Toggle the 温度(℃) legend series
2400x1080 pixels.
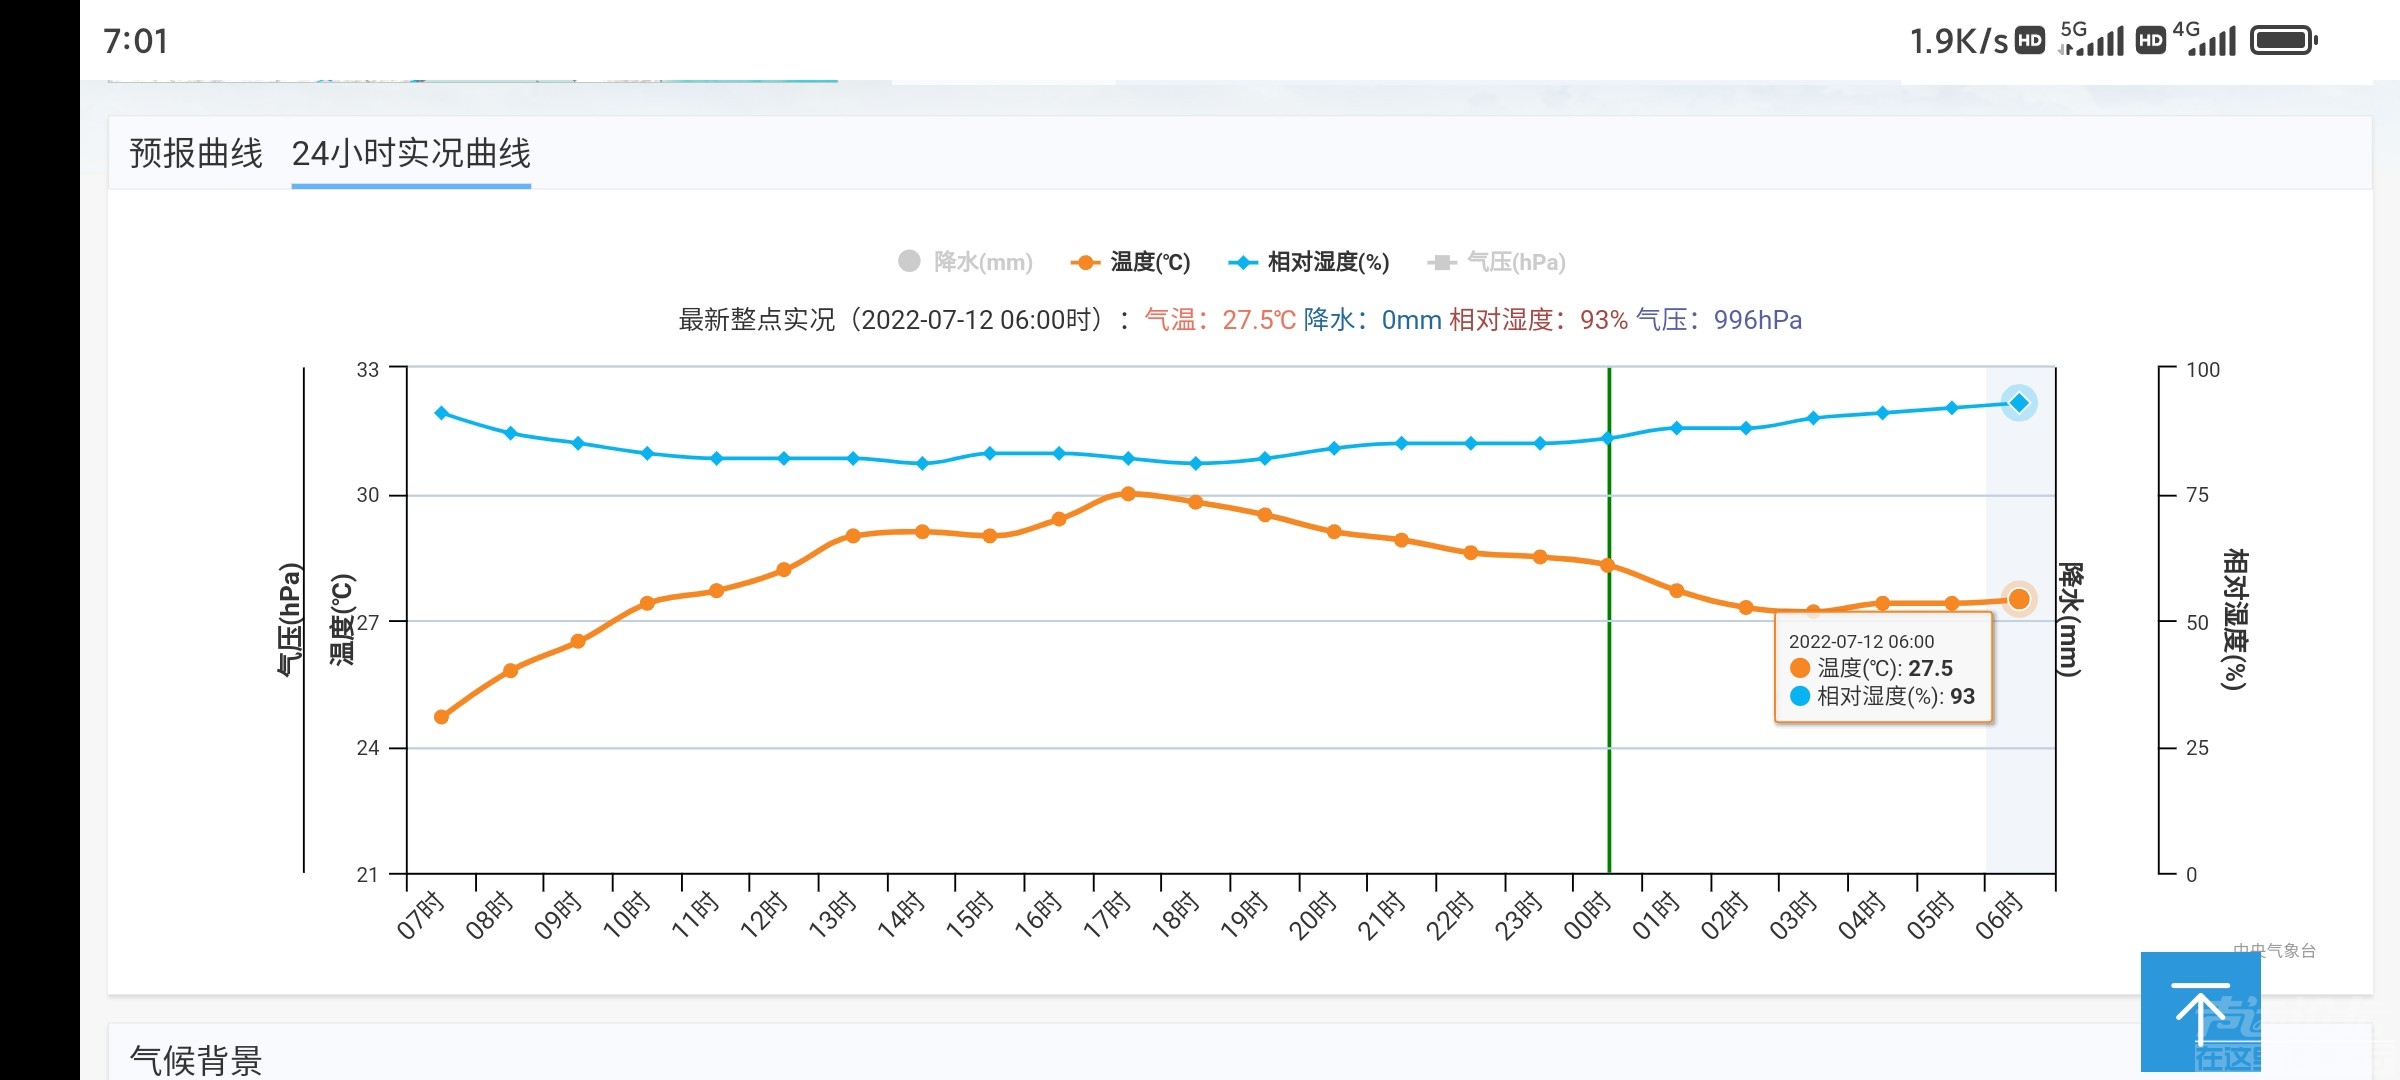pyautogui.click(x=1130, y=262)
